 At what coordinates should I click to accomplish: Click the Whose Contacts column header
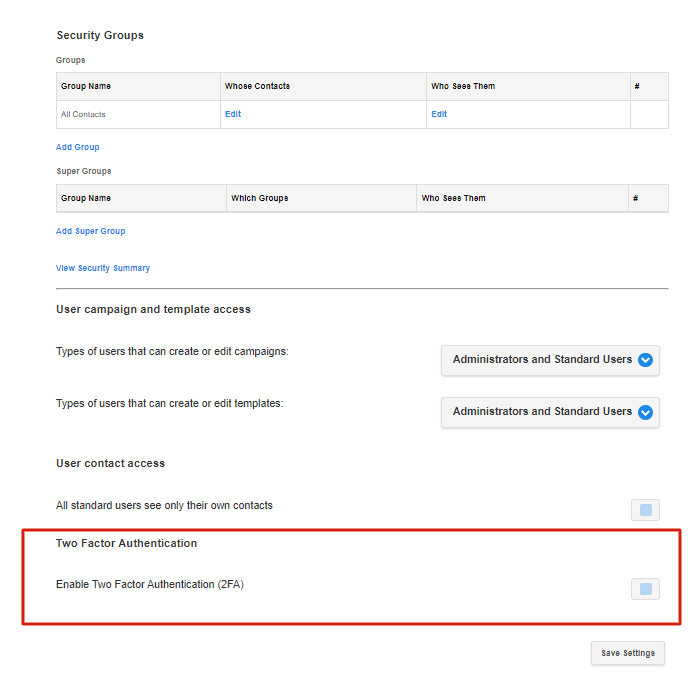323,86
